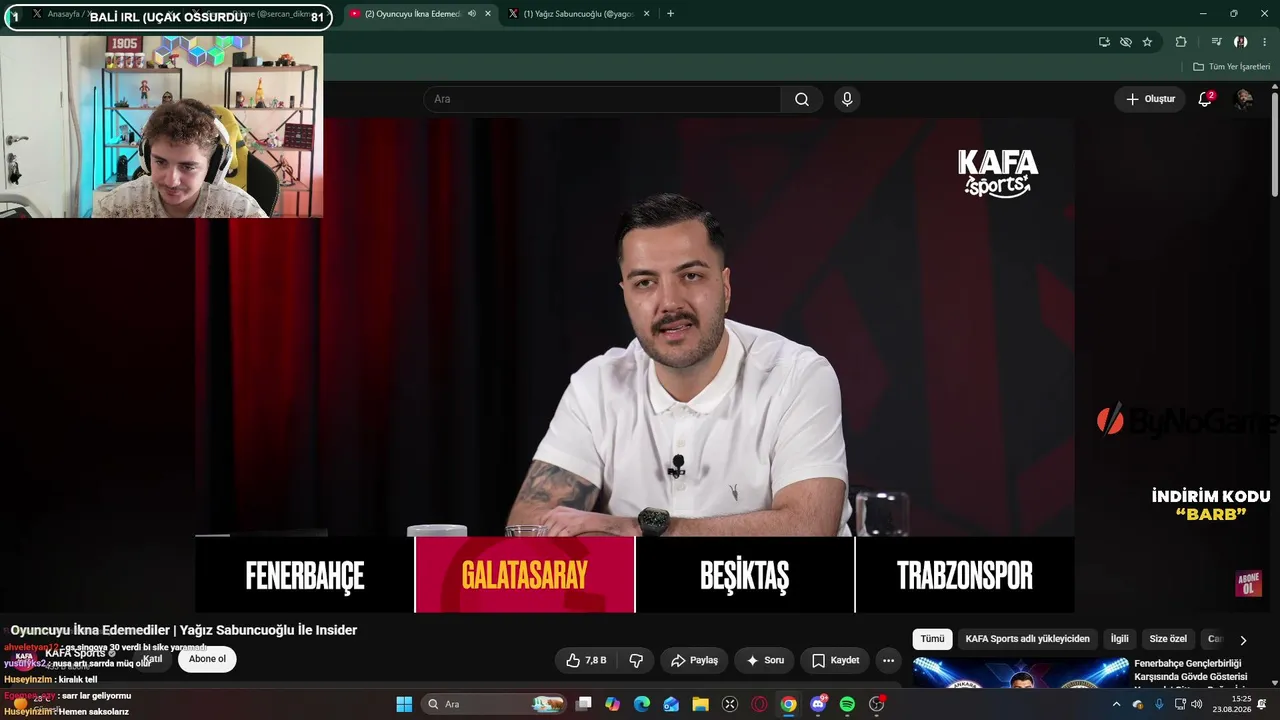Image resolution: width=1280 pixels, height=720 pixels.
Task: Open Task View from the taskbar
Action: pos(584,704)
